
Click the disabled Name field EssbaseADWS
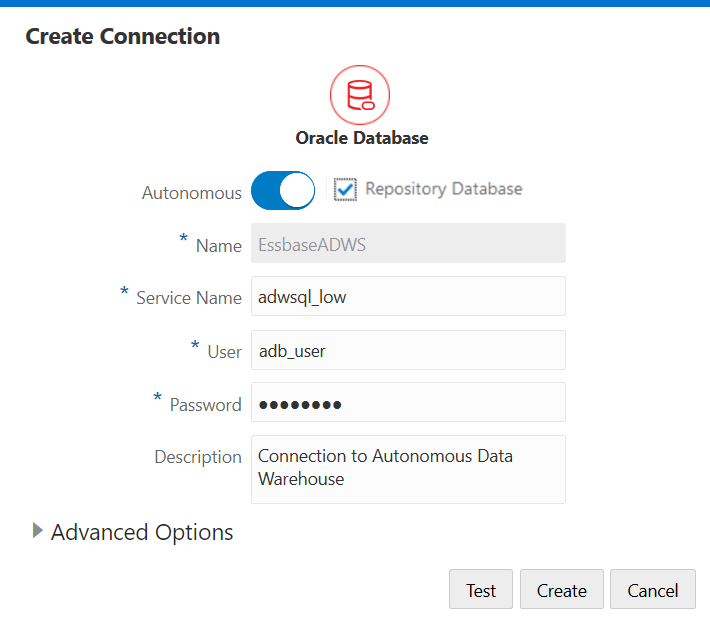click(408, 243)
